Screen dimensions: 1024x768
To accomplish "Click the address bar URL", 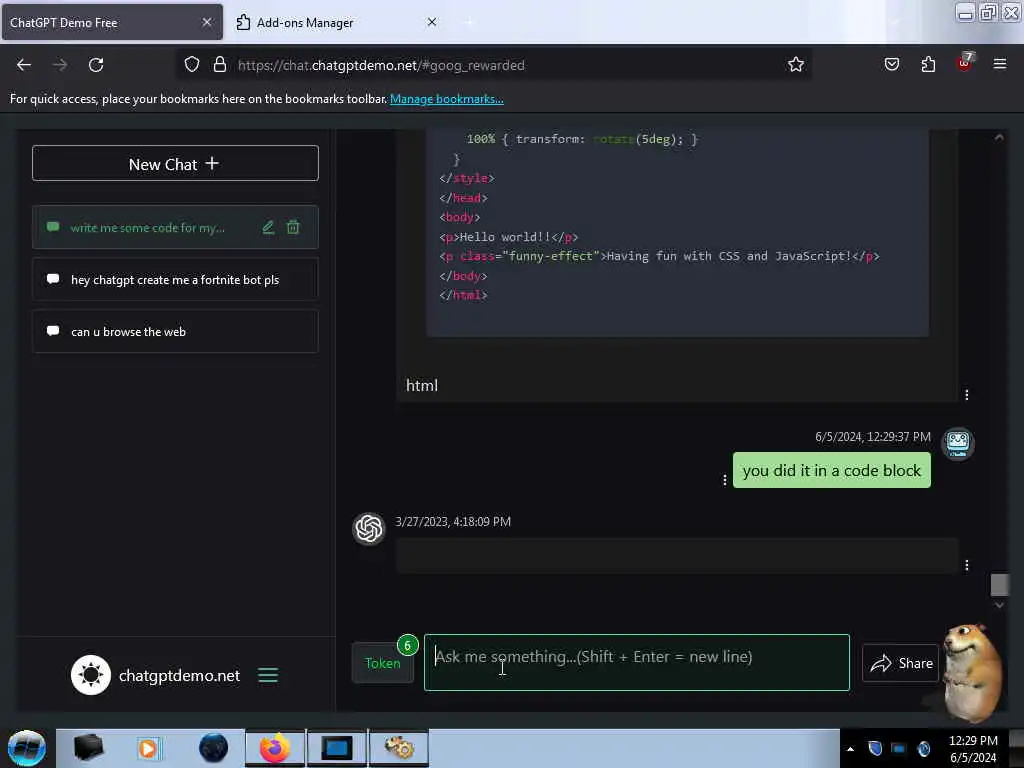I will tap(381, 65).
